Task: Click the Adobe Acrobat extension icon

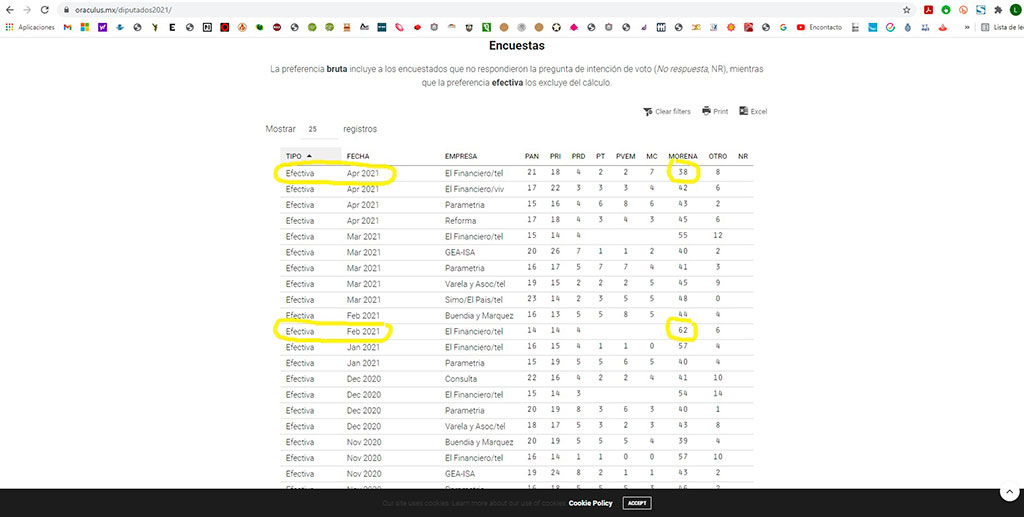Action: 928,9
